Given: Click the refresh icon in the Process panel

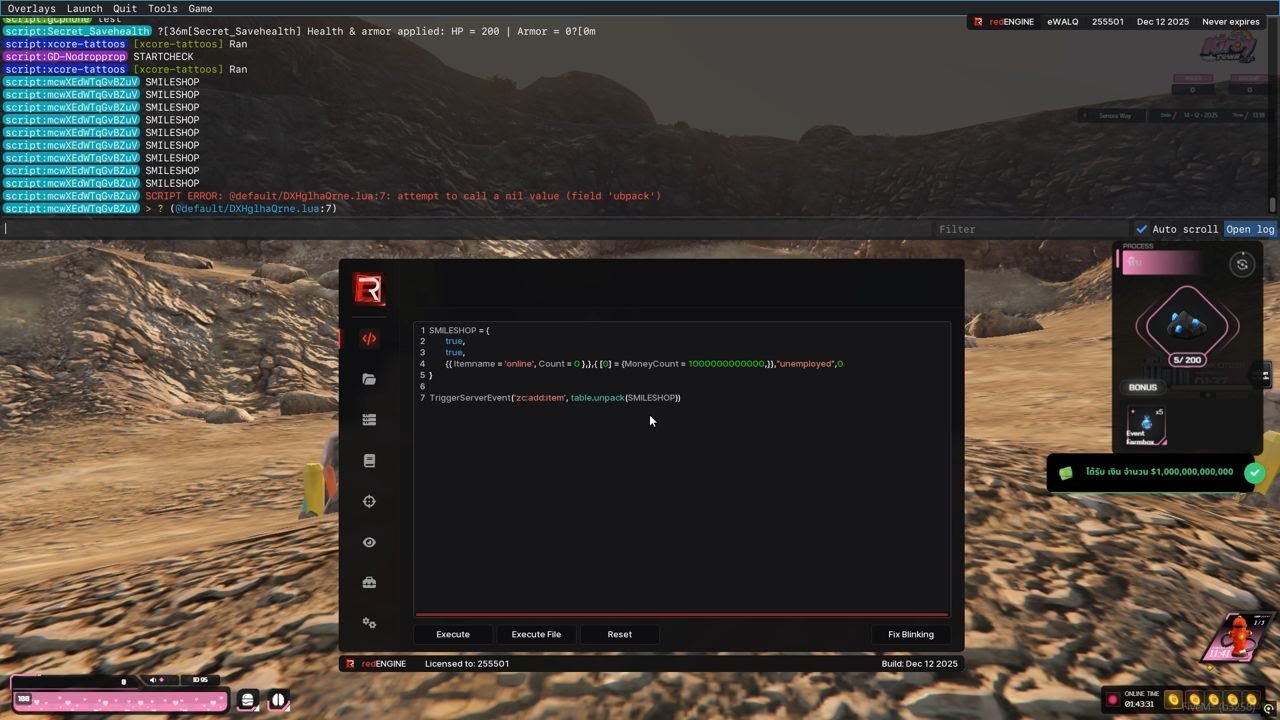Looking at the screenshot, I should click(x=1242, y=264).
